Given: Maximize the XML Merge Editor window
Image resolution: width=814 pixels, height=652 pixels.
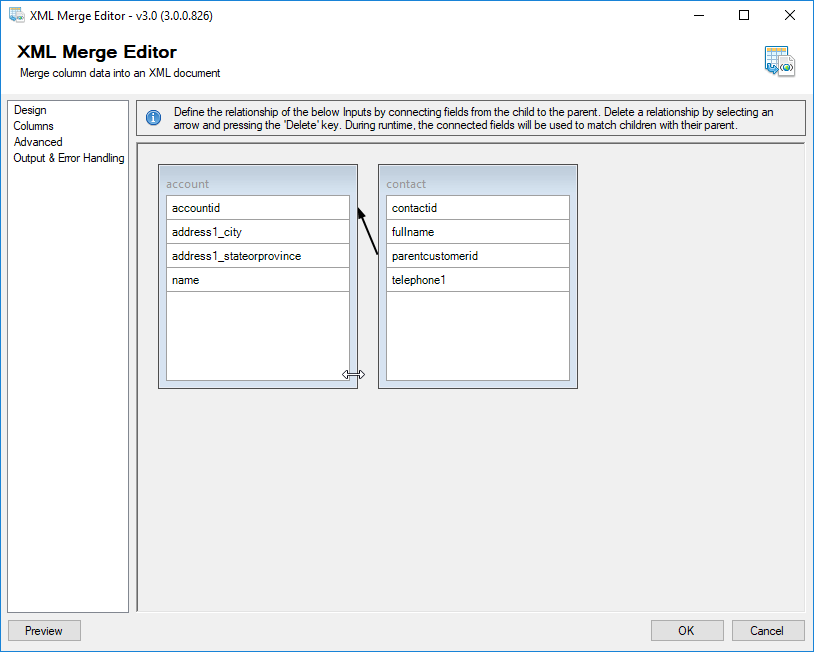Looking at the screenshot, I should pyautogui.click(x=744, y=16).
